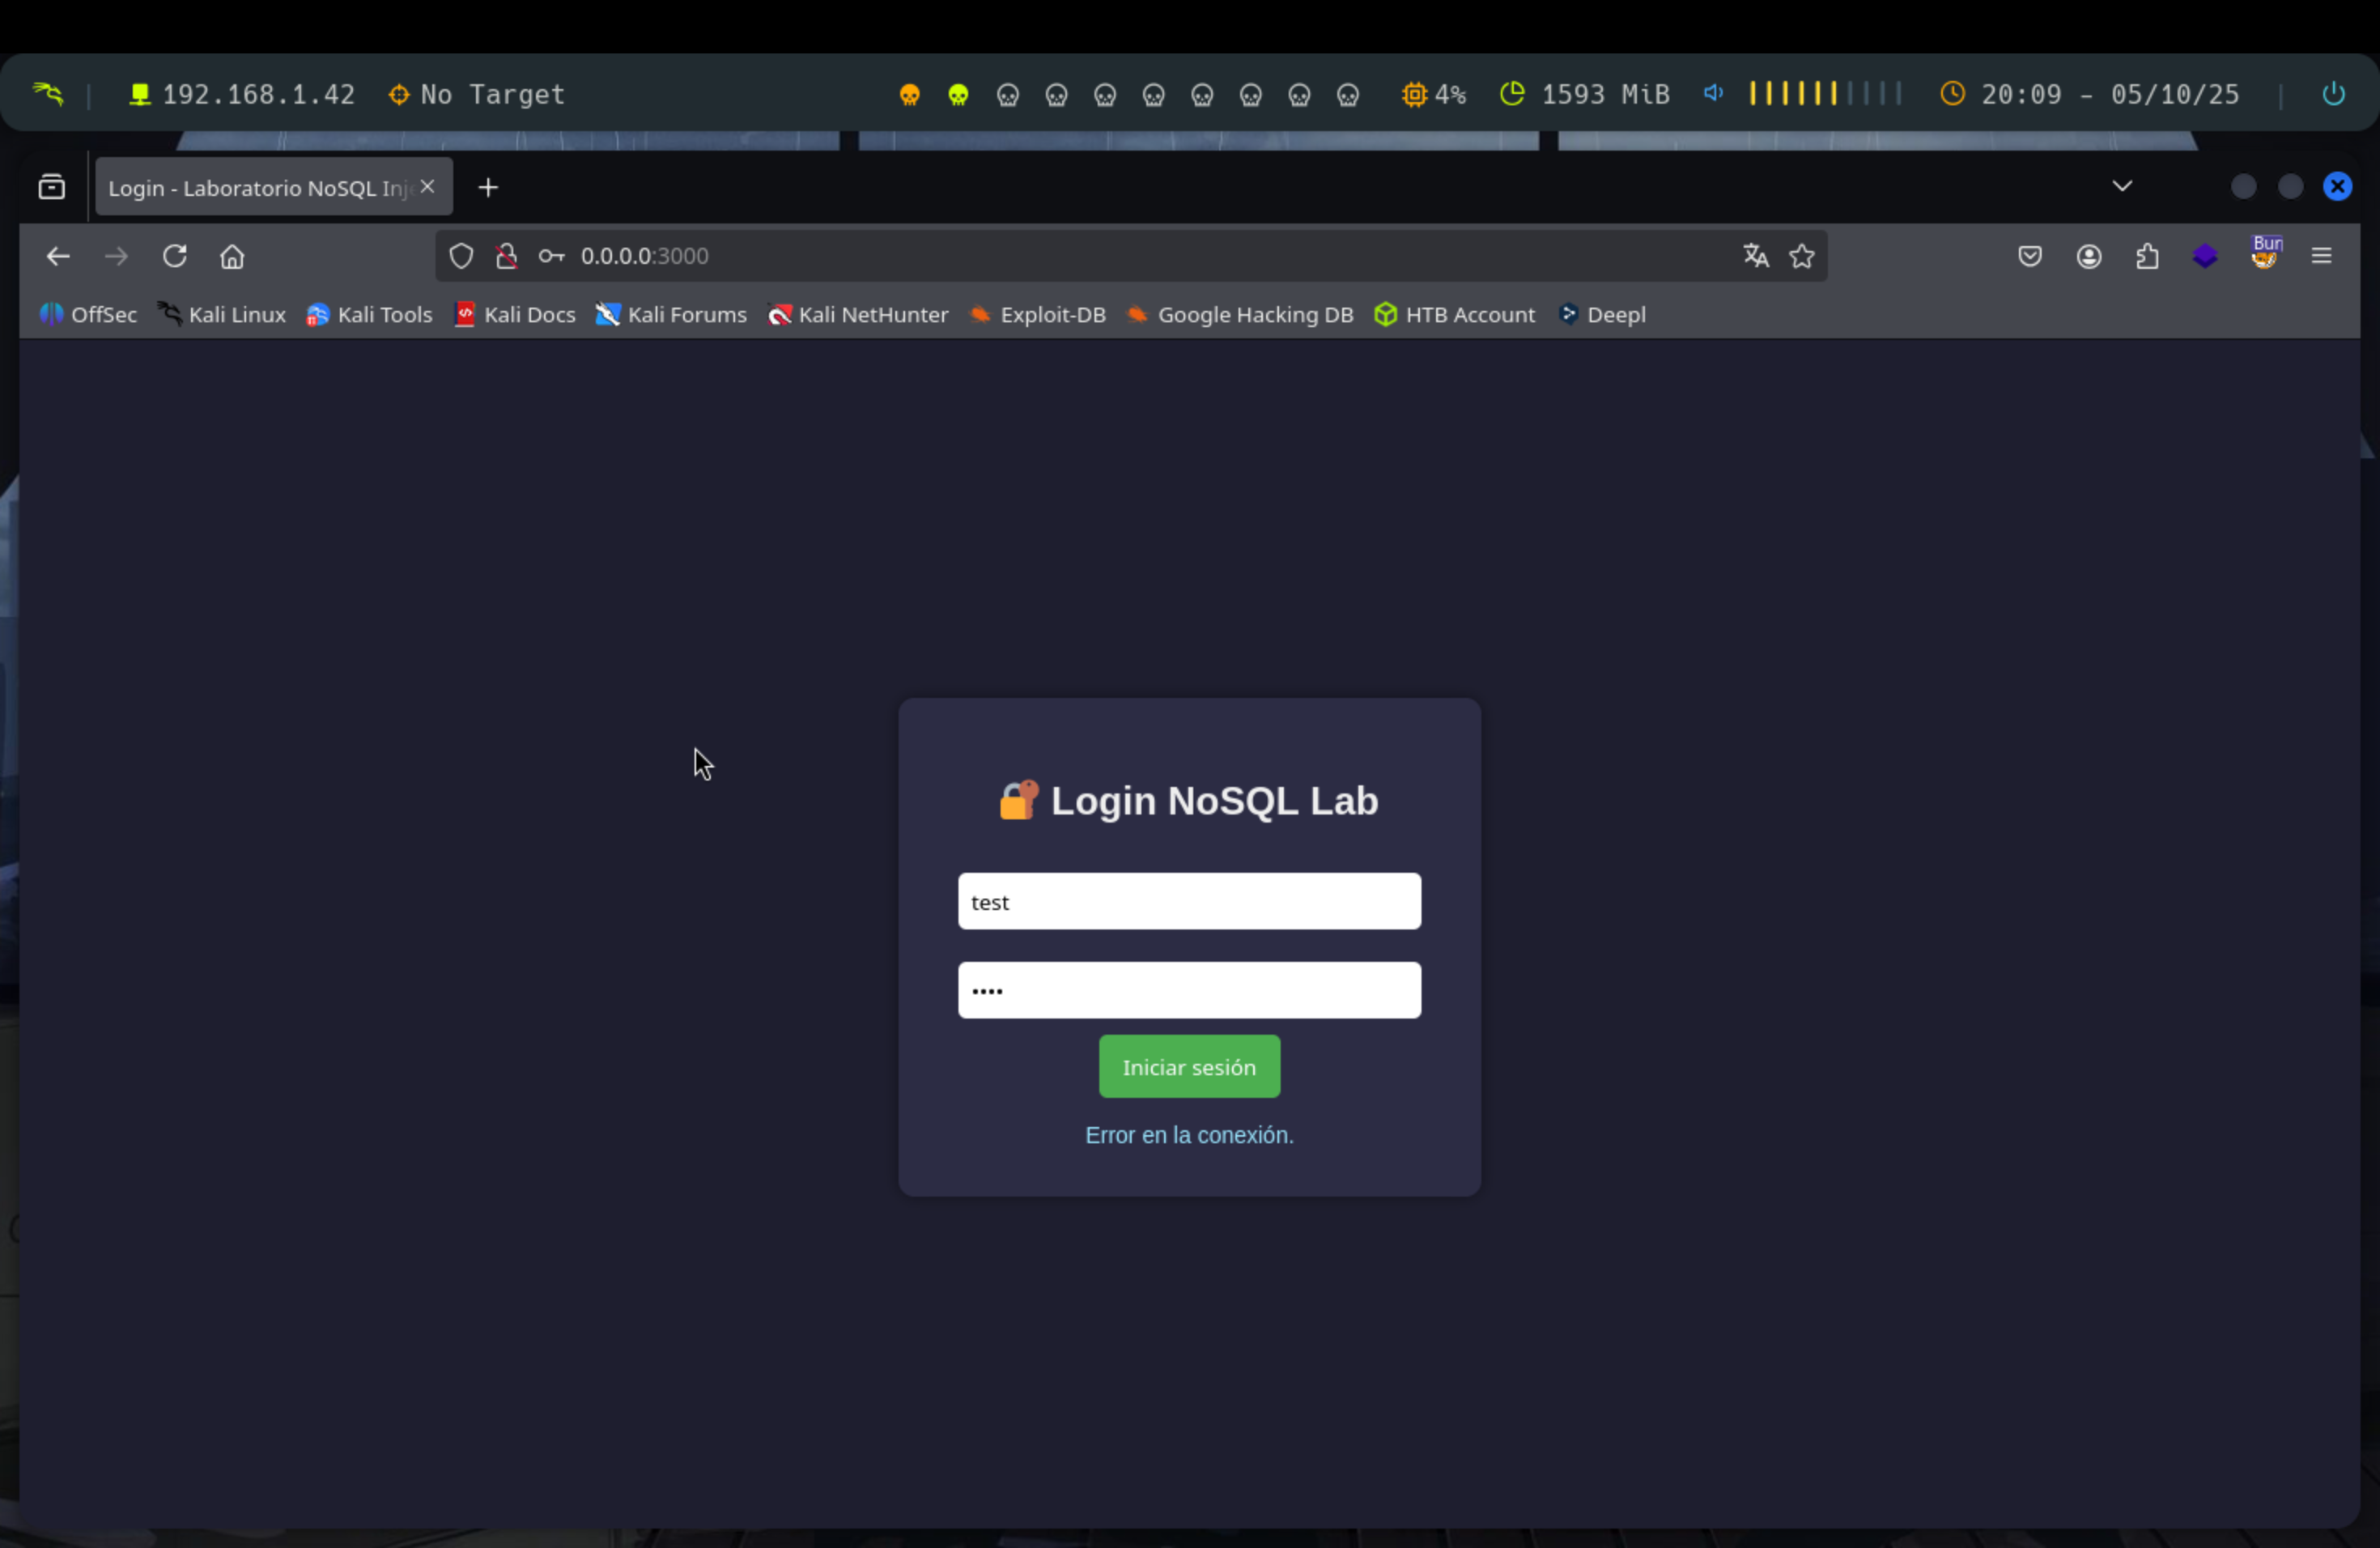Image resolution: width=2380 pixels, height=1548 pixels.
Task: Reload the page with the refresh icon
Action: click(175, 256)
